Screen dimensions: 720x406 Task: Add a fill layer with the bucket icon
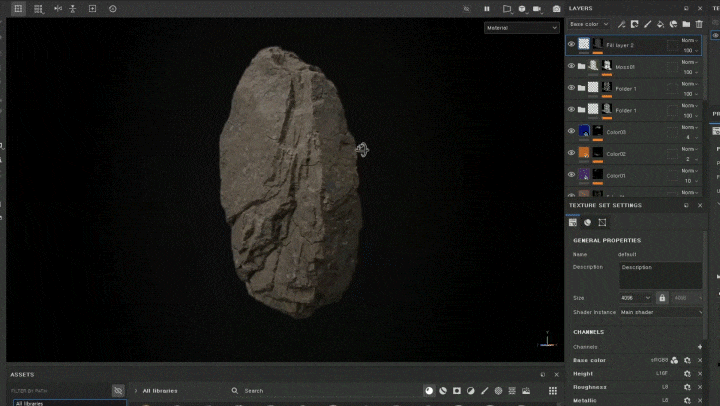click(660, 24)
